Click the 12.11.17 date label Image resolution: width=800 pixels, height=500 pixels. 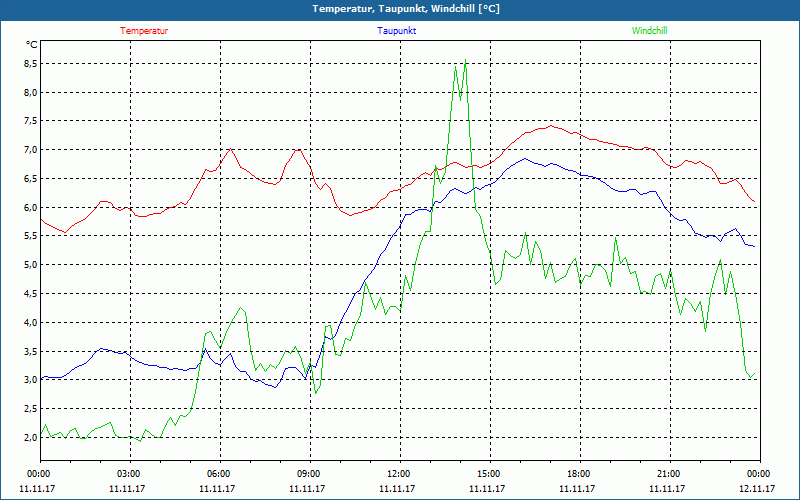pos(757,488)
